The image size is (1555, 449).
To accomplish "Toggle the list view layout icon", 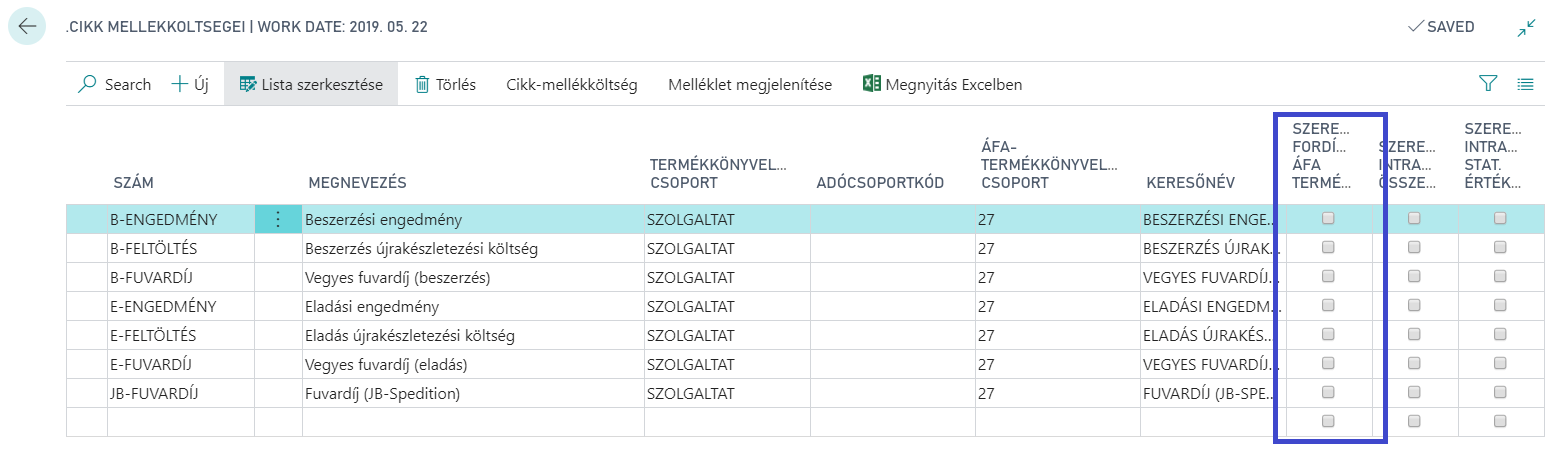I will coord(1525,84).
